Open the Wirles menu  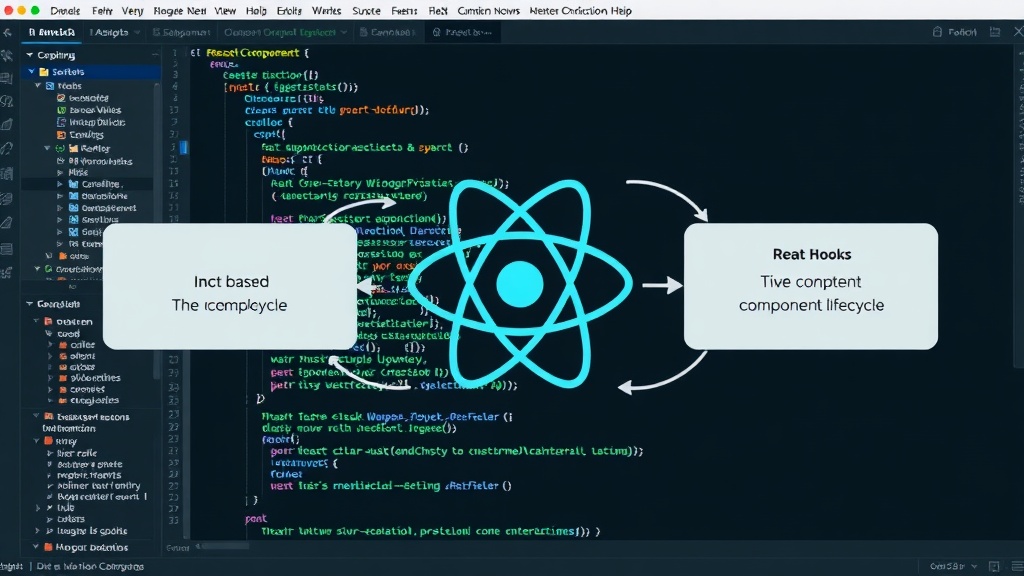tap(326, 10)
